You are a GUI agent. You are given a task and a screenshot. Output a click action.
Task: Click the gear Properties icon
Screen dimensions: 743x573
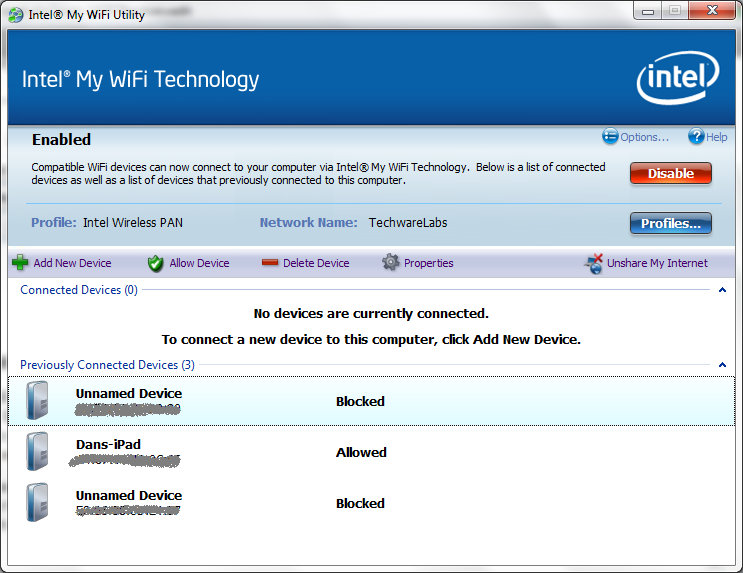[x=391, y=262]
